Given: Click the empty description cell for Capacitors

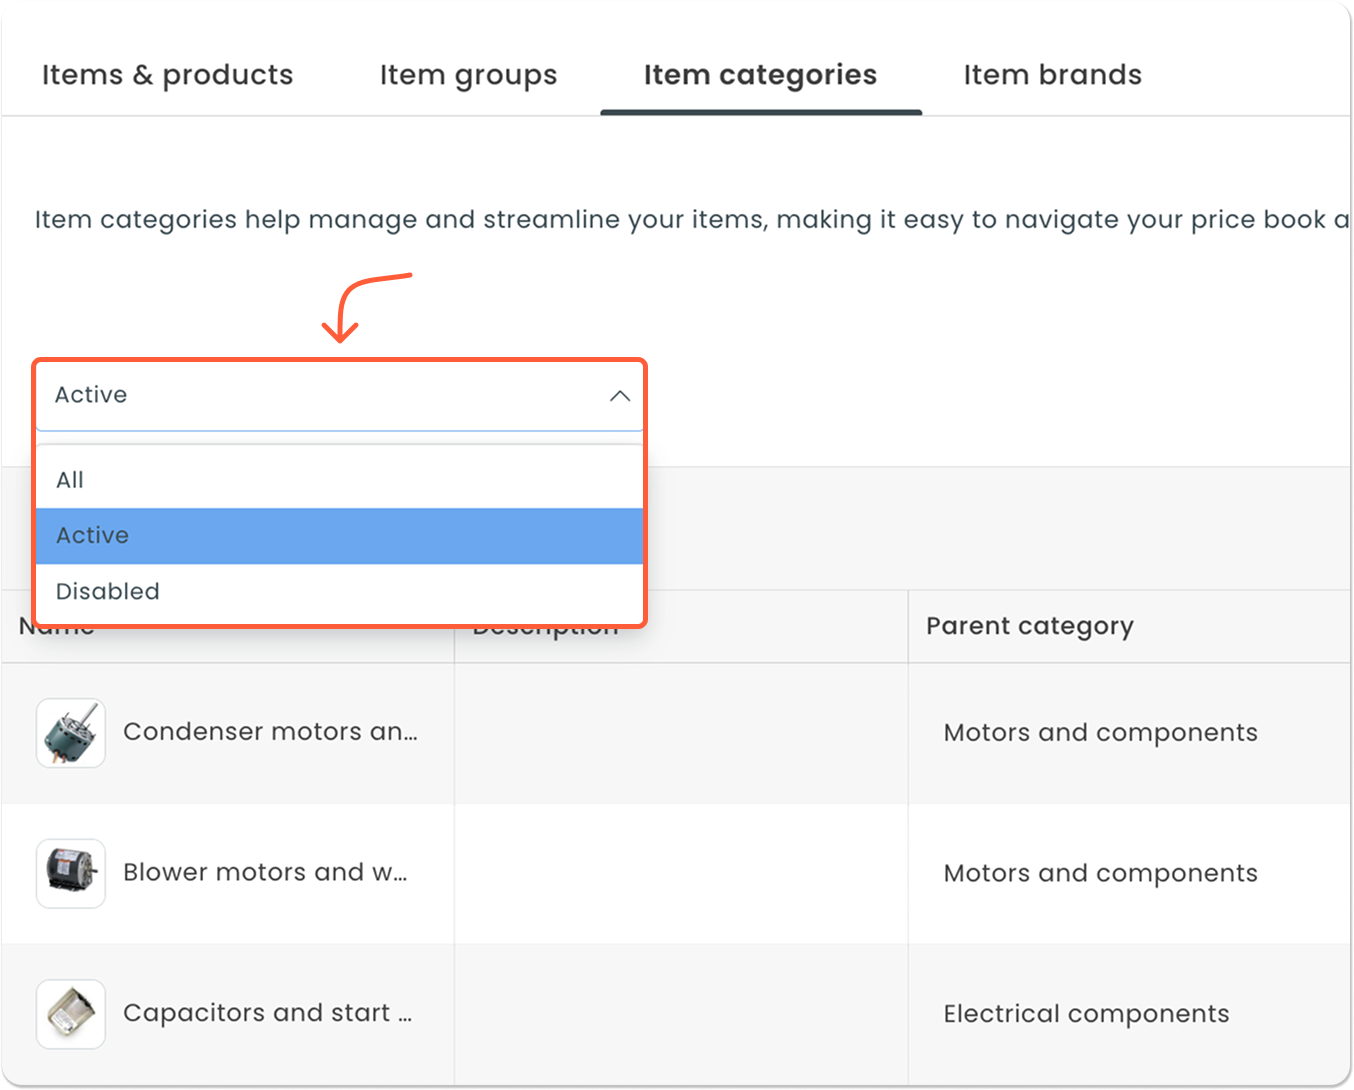Looking at the screenshot, I should point(680,1014).
